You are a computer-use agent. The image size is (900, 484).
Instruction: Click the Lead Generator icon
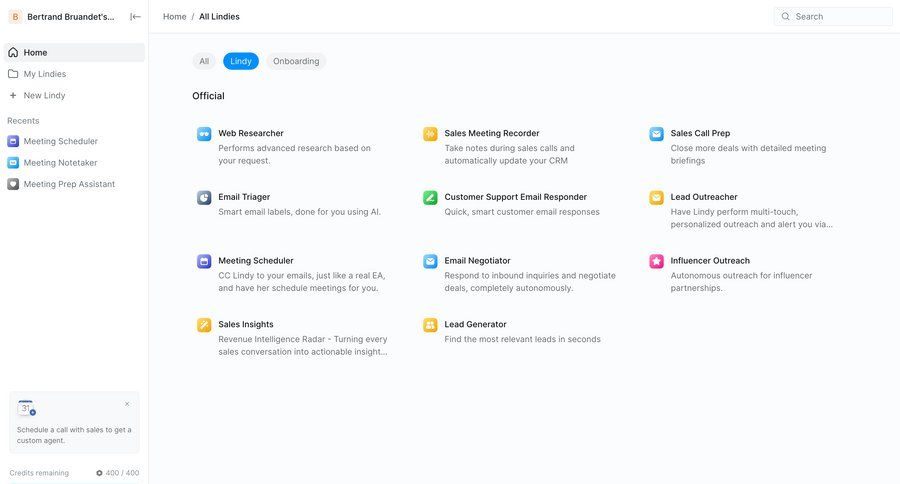[430, 325]
